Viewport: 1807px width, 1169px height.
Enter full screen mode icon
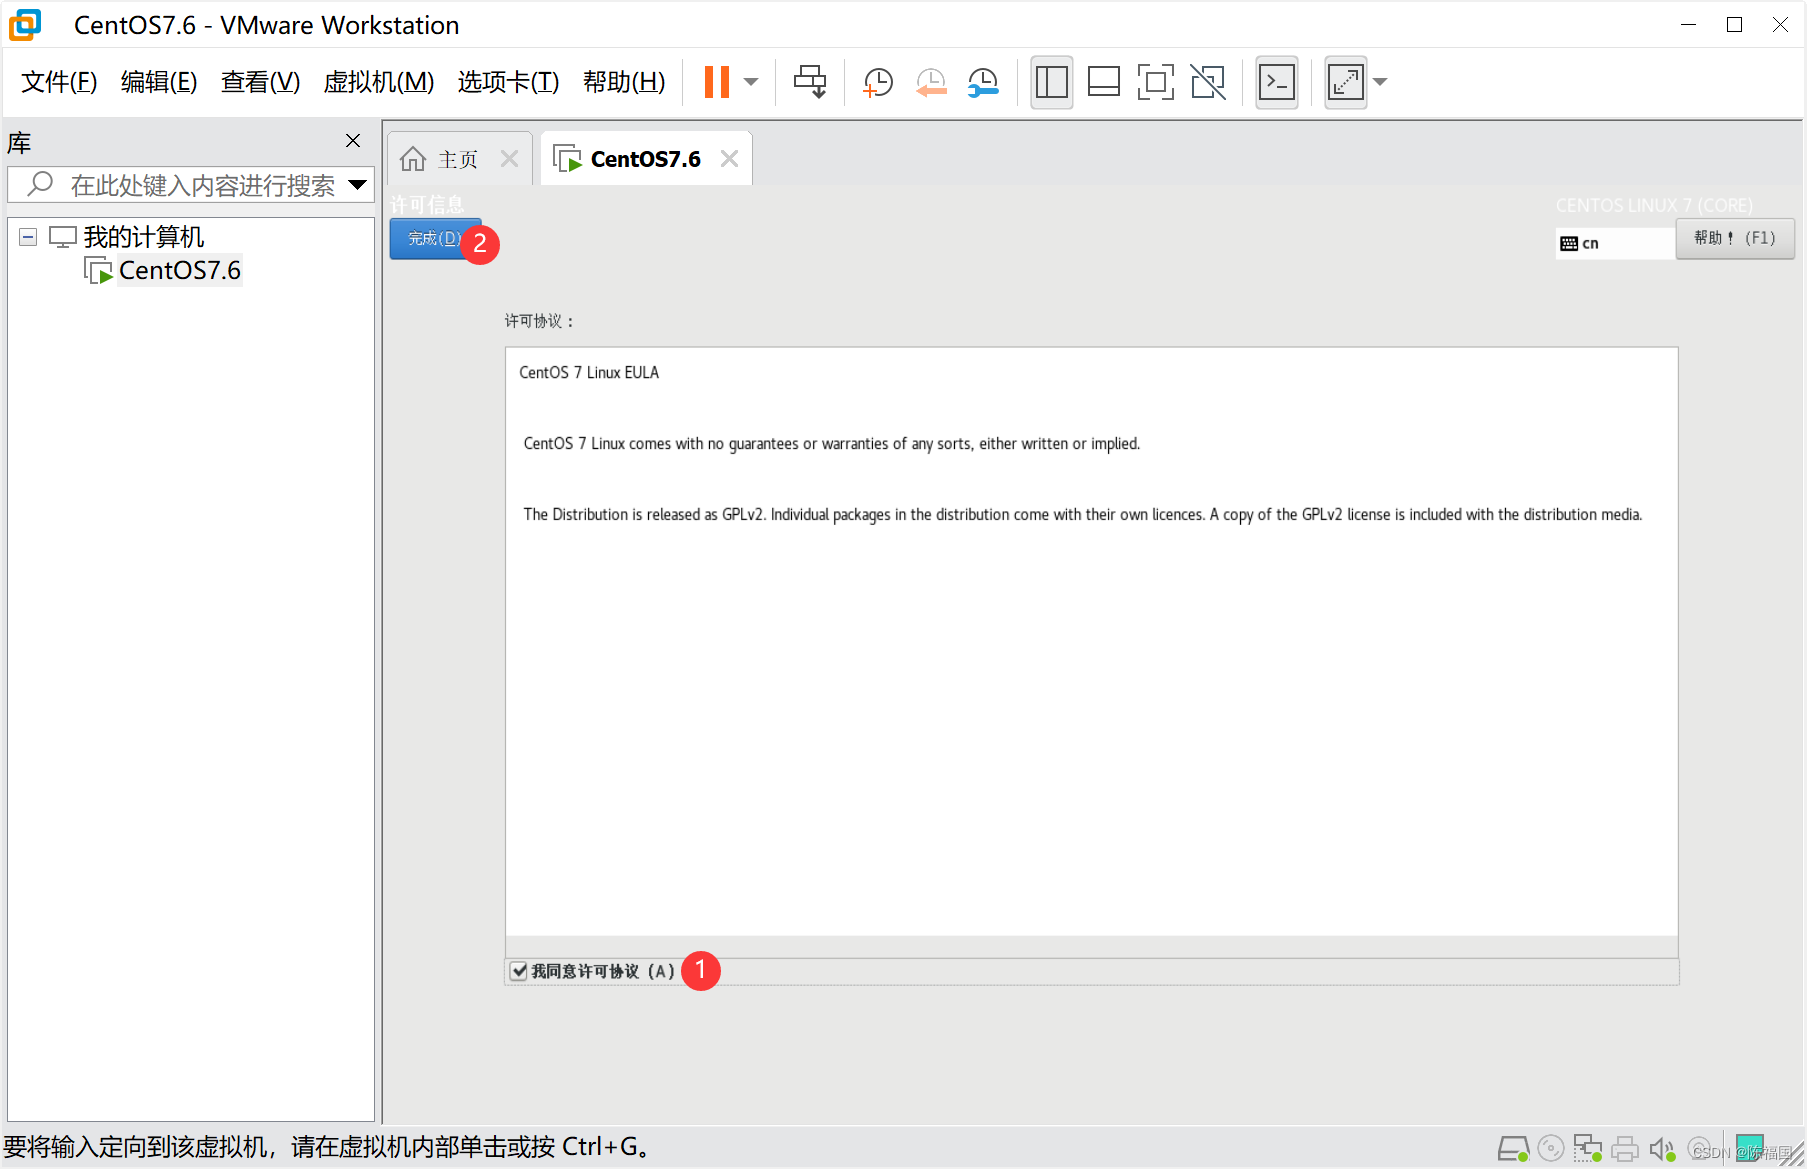(1155, 82)
